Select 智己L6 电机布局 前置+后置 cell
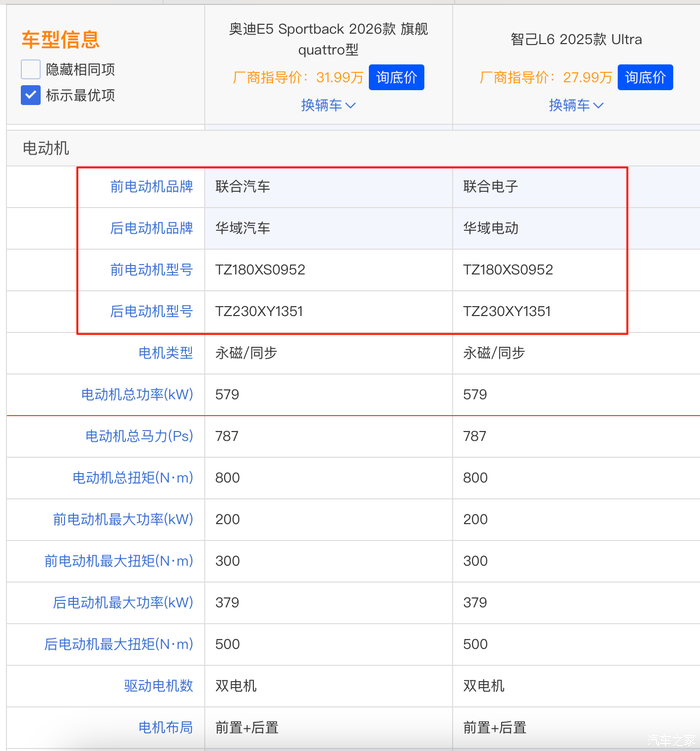The height and width of the screenshot is (751, 700). (x=576, y=728)
